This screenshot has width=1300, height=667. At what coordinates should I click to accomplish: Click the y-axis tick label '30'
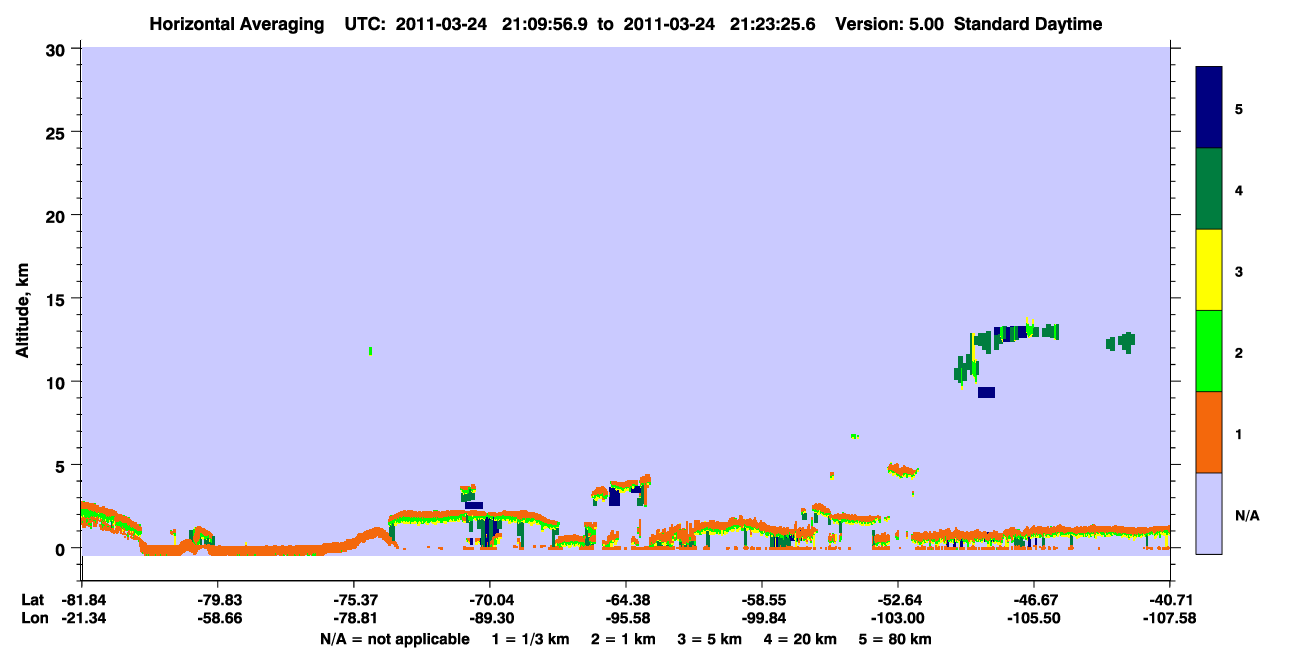[x=58, y=49]
